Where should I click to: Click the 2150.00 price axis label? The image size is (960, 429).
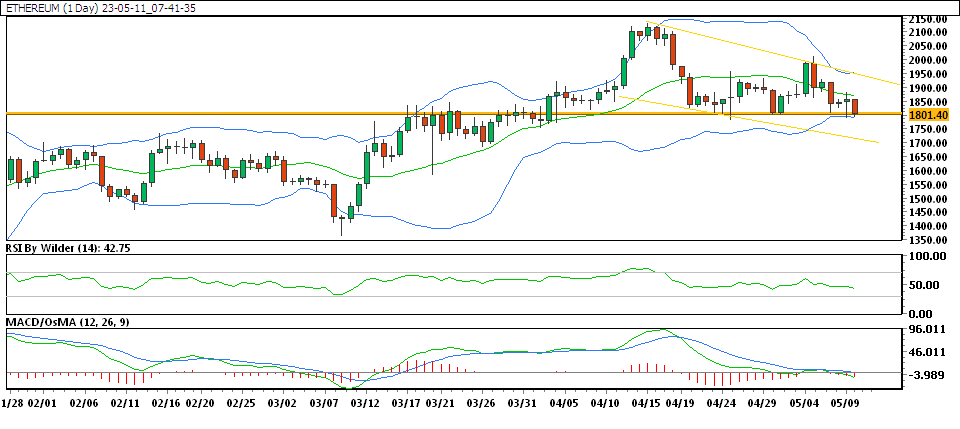coord(929,18)
